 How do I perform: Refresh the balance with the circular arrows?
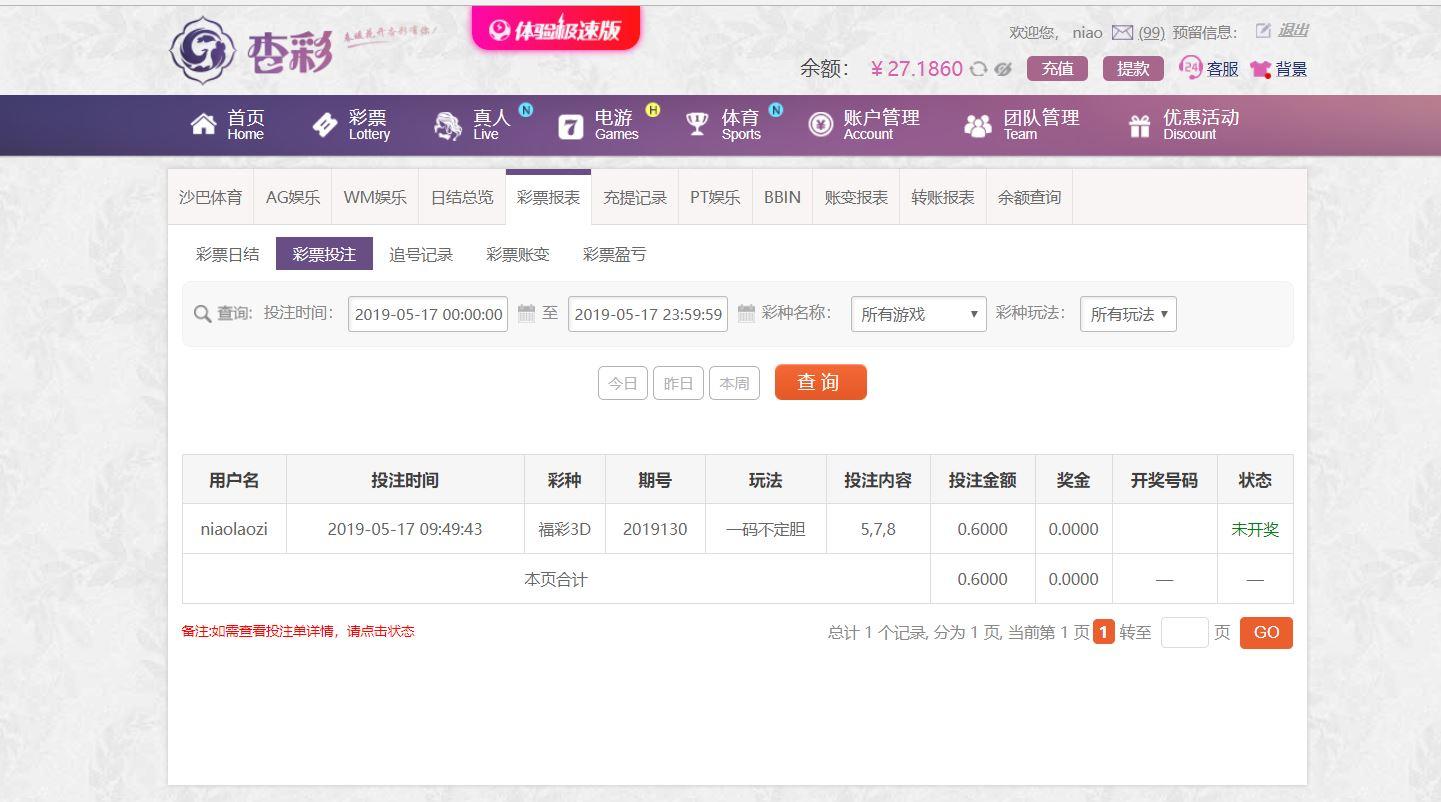(978, 69)
